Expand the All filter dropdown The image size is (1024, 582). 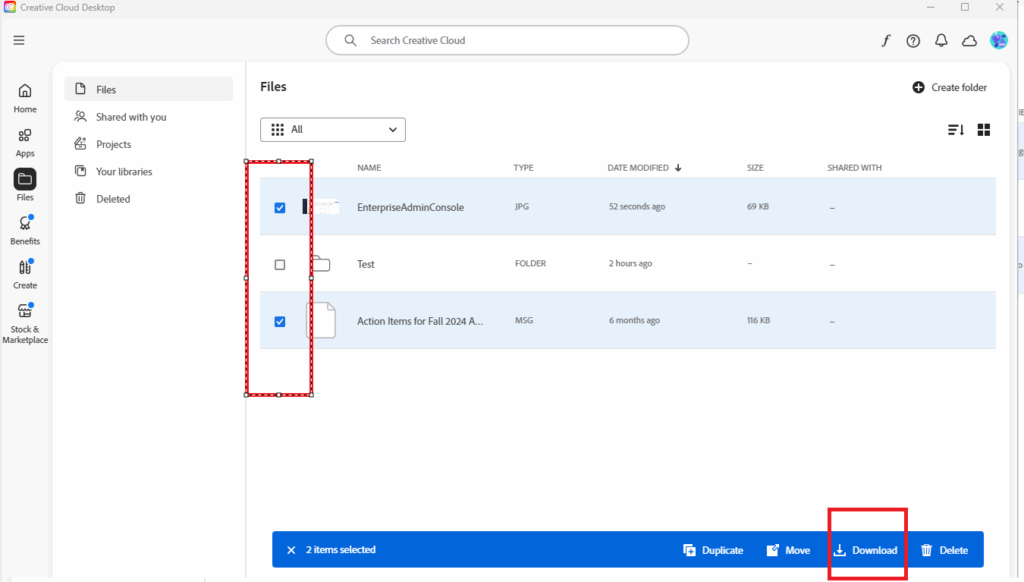point(333,129)
